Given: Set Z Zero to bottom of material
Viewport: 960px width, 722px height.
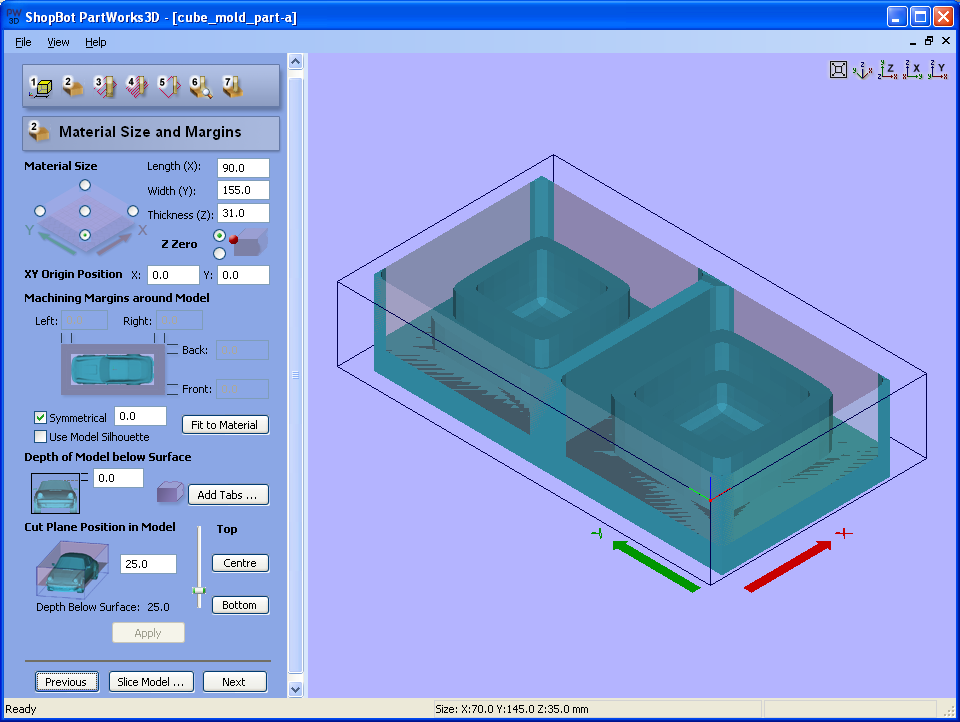Looking at the screenshot, I should pos(219,254).
